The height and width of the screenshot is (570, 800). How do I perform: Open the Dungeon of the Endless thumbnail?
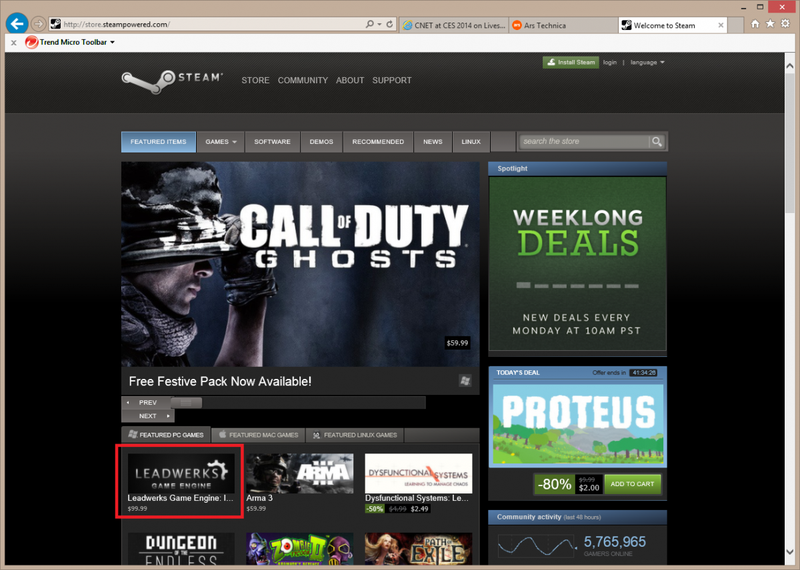(x=181, y=549)
